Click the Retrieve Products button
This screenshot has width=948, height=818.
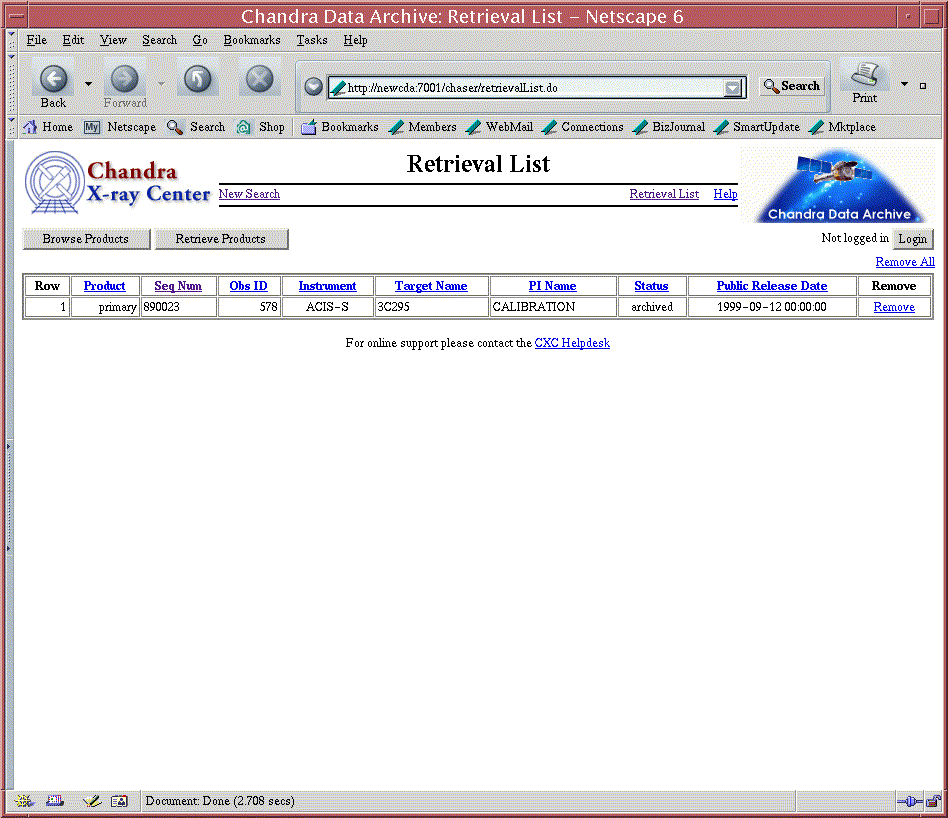(x=221, y=239)
